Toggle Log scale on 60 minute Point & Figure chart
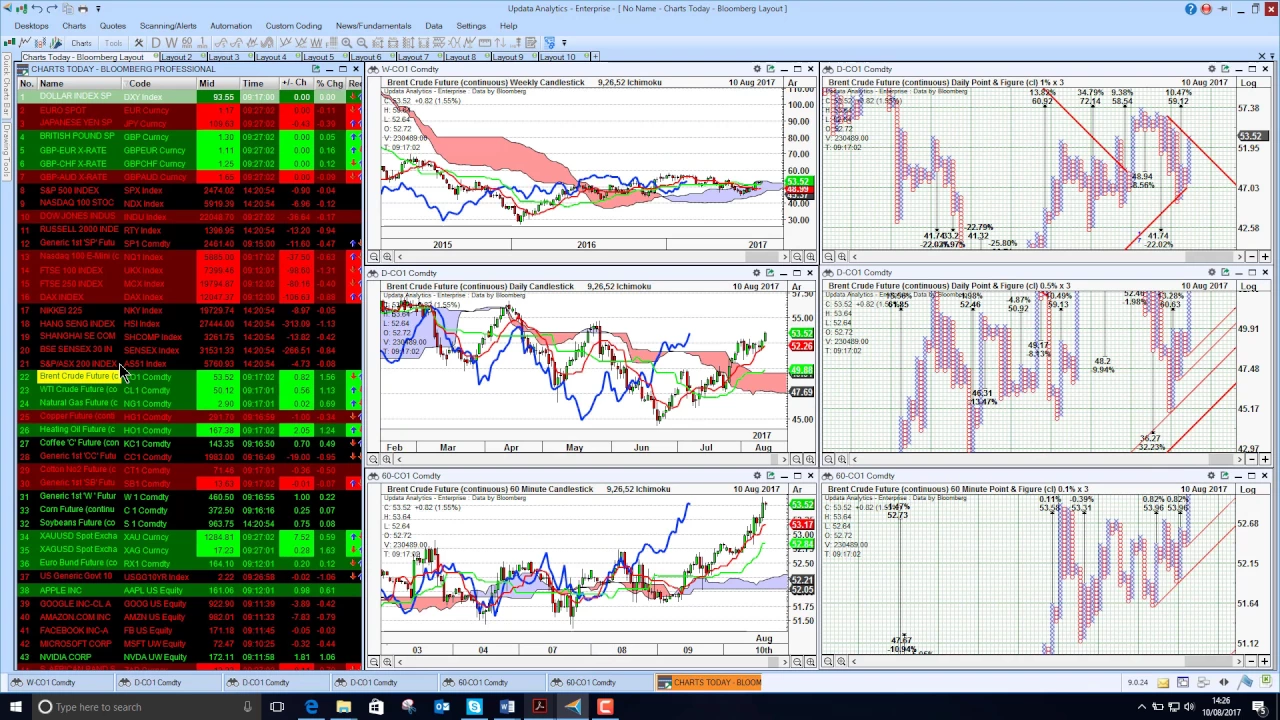1280x720 pixels. [1248, 490]
